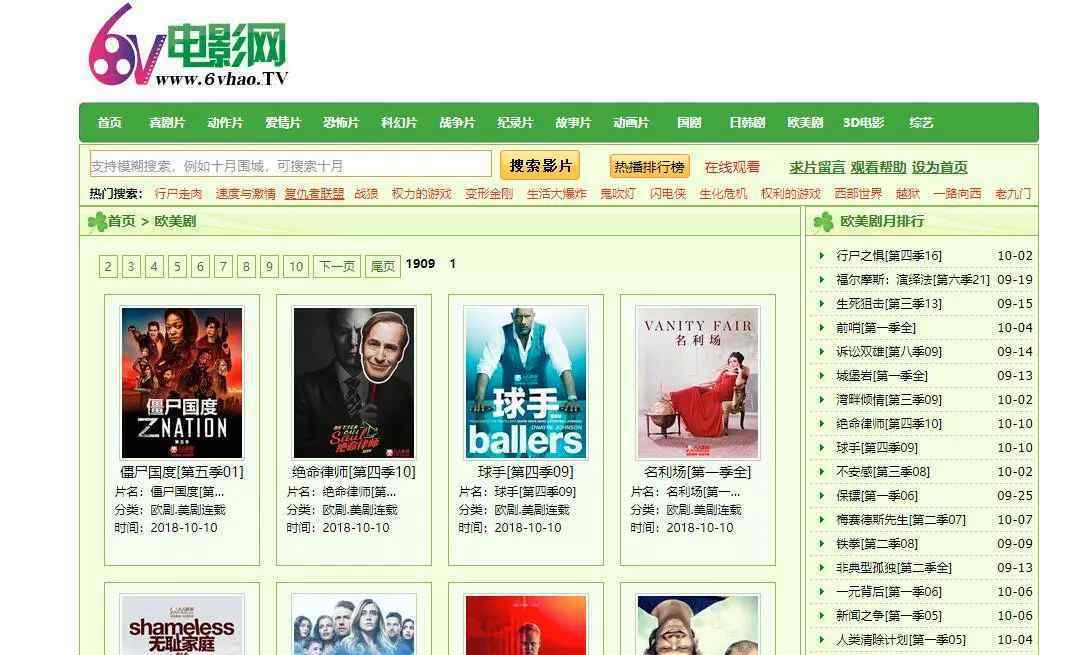
Task: Go to page 5 in pagination
Action: pos(177,266)
